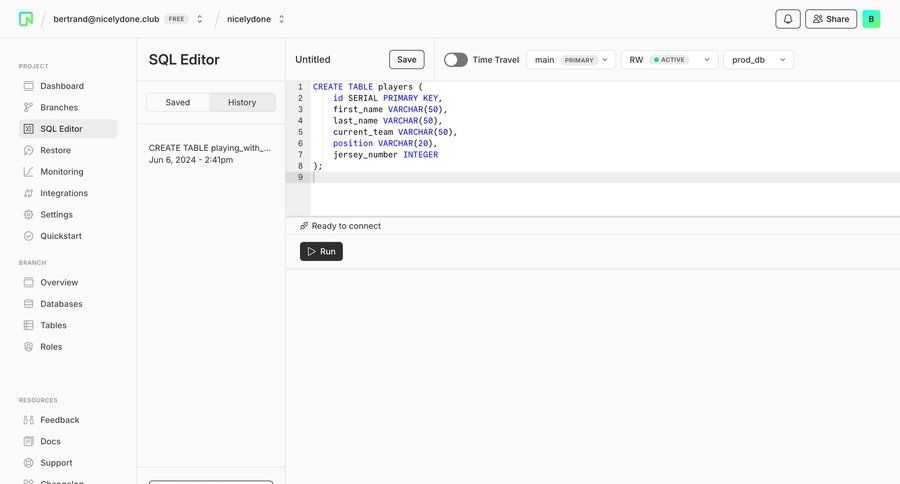This screenshot has width=900, height=484.
Task: Click the Tables grid icon
Action: pyautogui.click(x=29, y=325)
